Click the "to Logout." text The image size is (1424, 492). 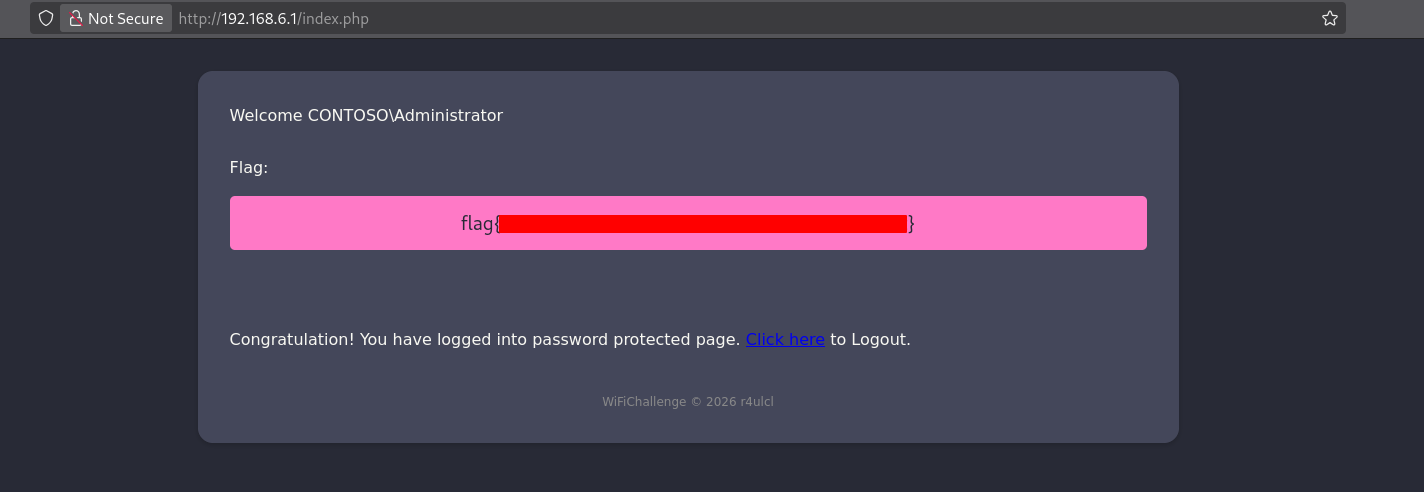click(x=870, y=339)
